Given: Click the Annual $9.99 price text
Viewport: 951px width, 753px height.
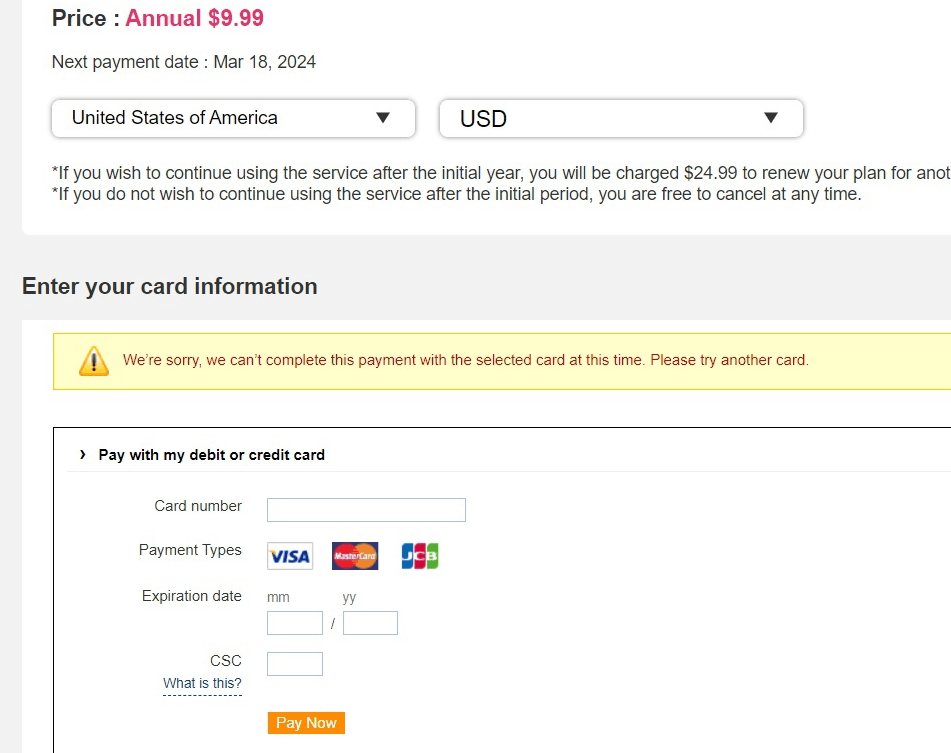Looking at the screenshot, I should [195, 18].
